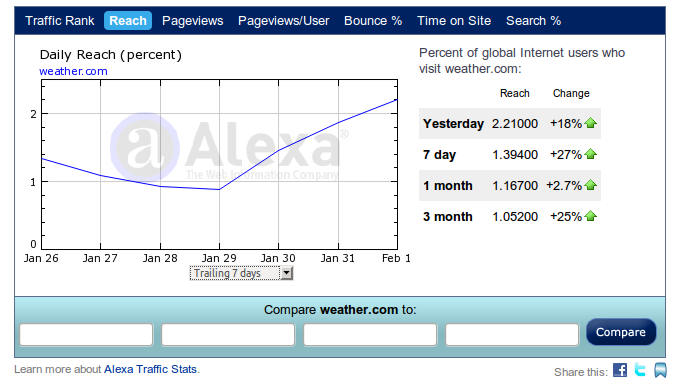The height and width of the screenshot is (386, 676).
Task: Click the 7 day row label
Action: (x=439, y=155)
